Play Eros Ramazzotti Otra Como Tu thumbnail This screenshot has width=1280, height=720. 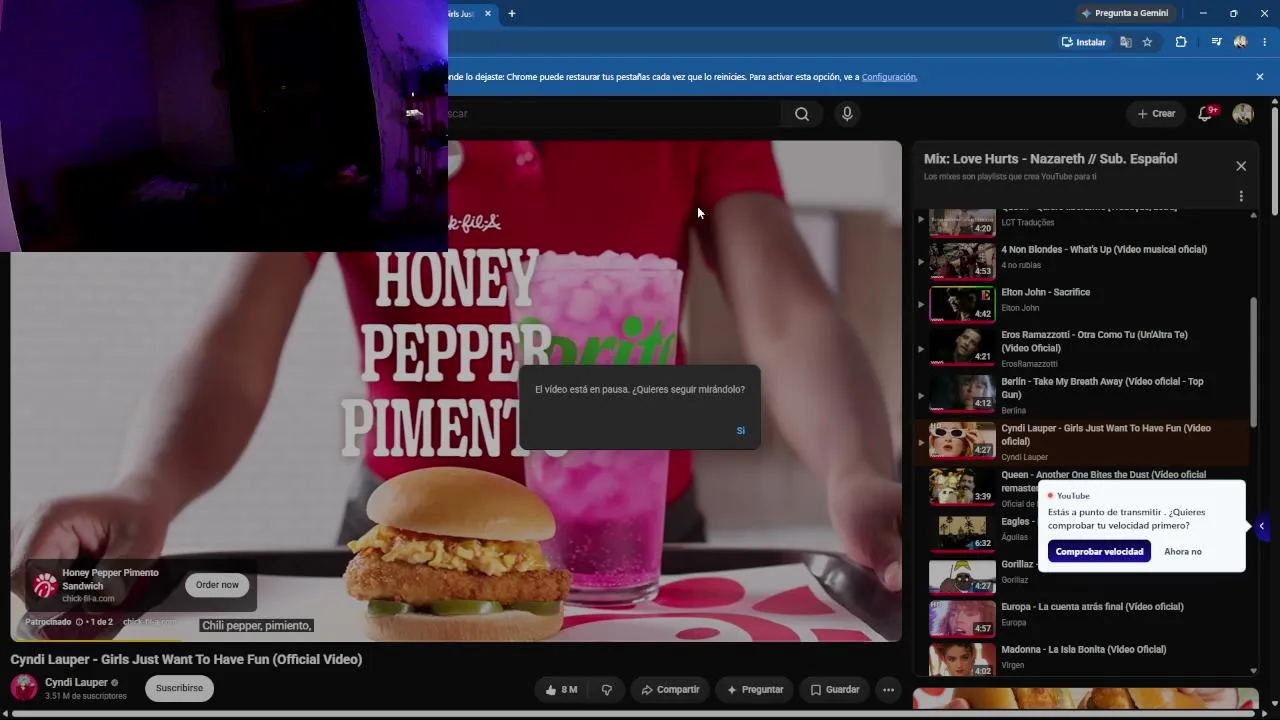[x=962, y=346]
